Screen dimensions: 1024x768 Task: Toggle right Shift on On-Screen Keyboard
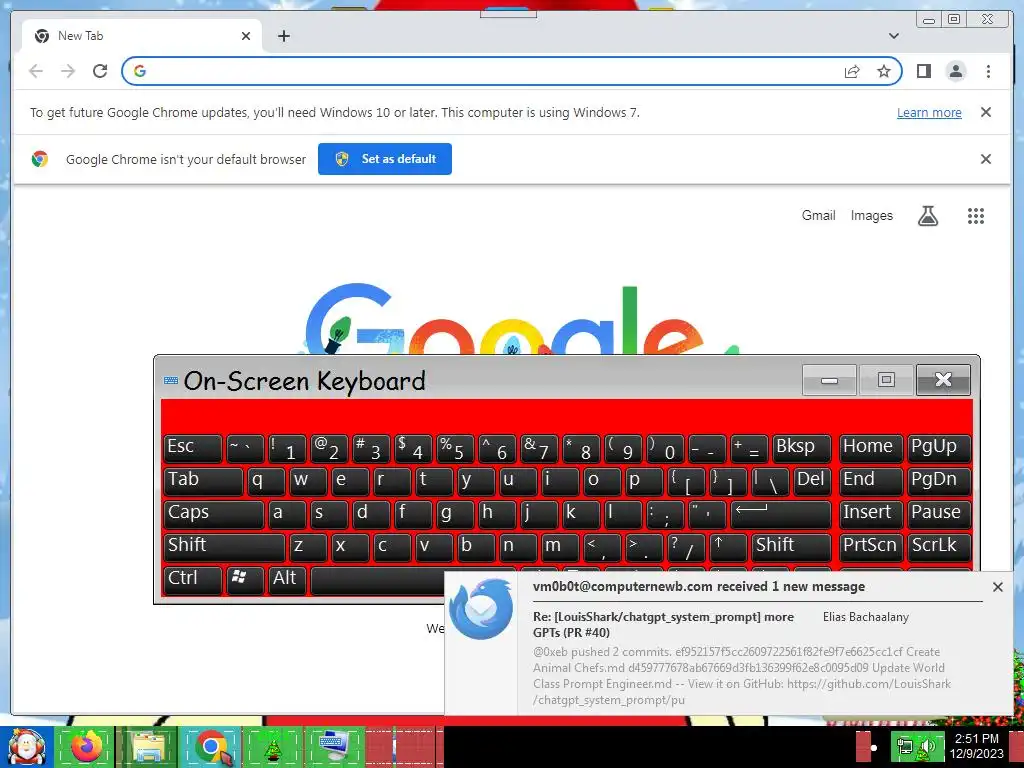tap(792, 547)
